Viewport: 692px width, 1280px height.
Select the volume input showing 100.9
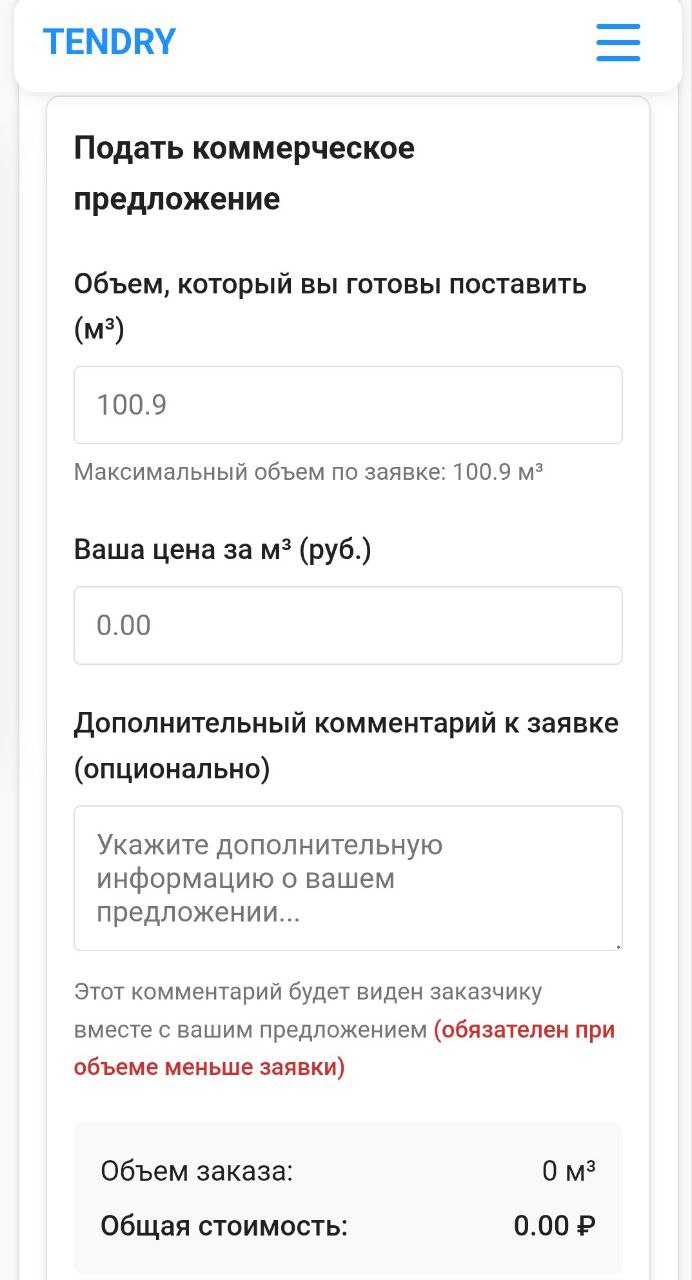[x=347, y=404]
